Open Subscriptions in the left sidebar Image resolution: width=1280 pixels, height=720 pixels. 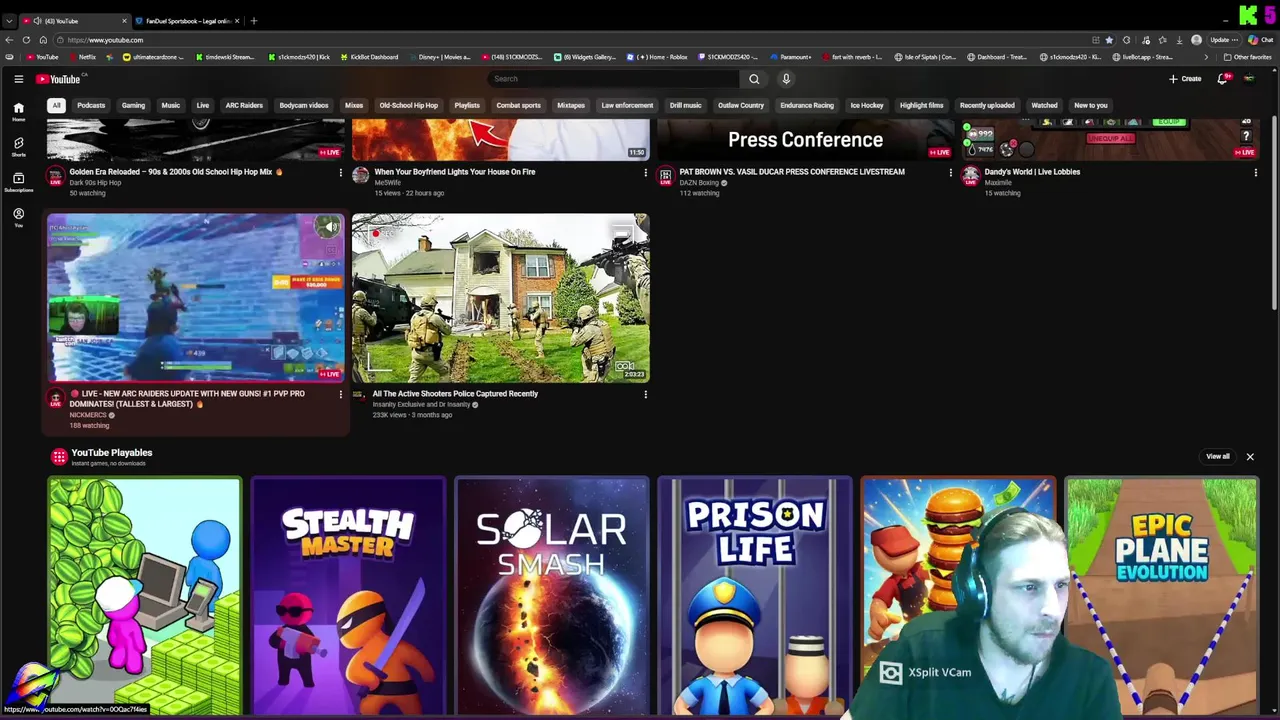point(18,182)
